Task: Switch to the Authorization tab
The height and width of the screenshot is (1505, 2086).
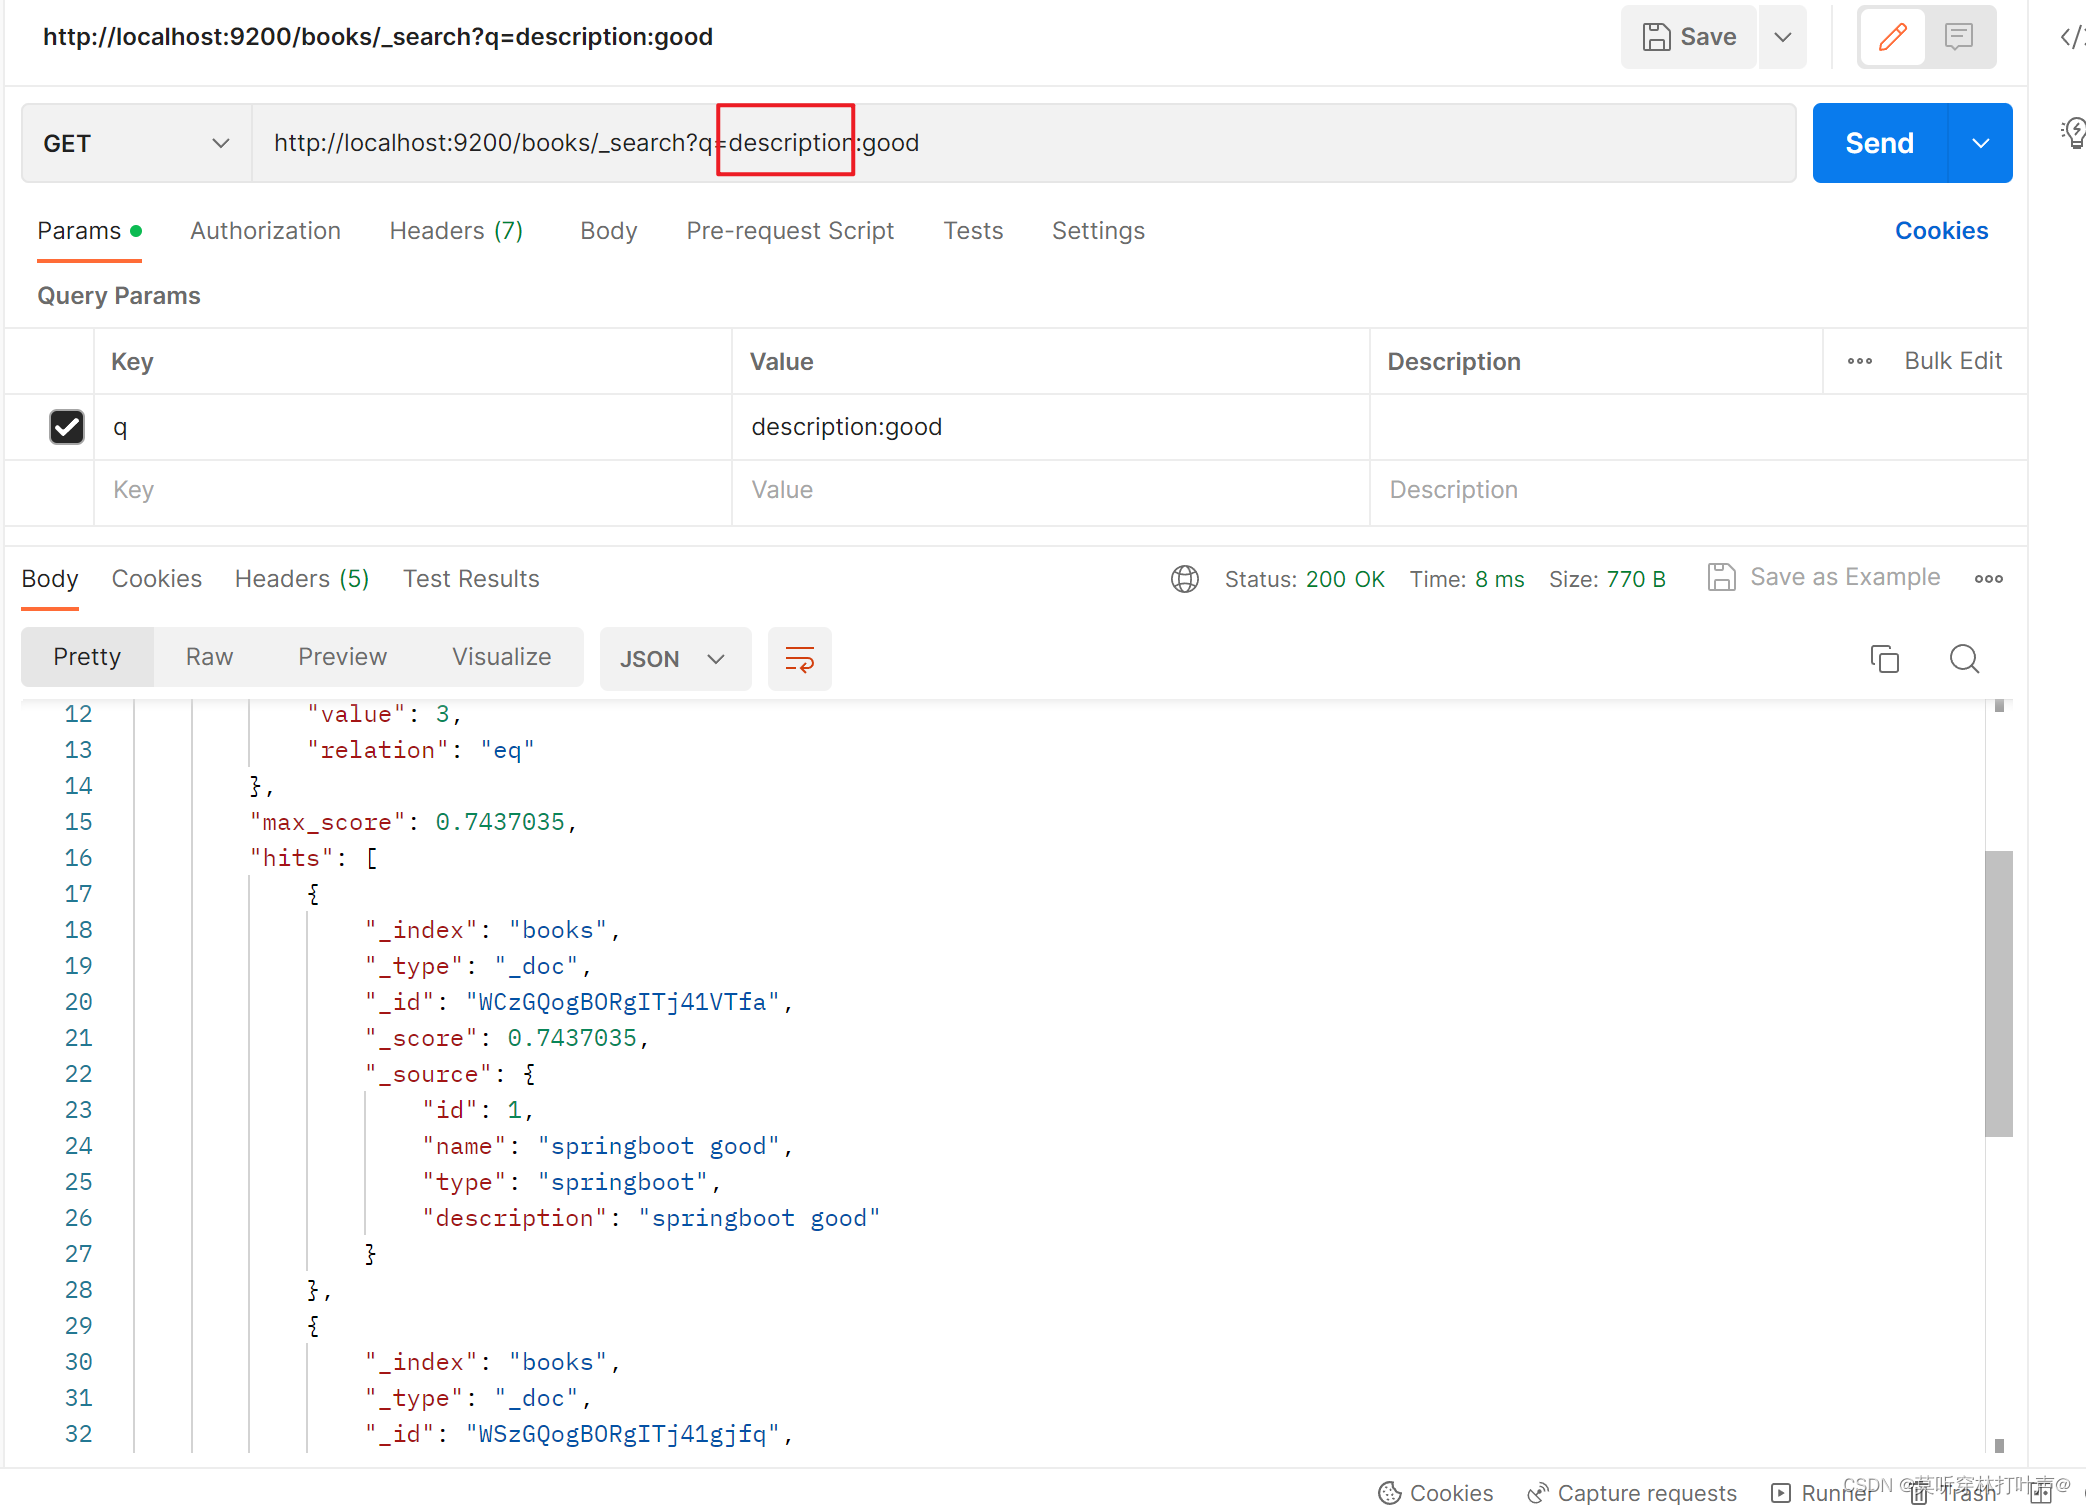Action: click(265, 231)
